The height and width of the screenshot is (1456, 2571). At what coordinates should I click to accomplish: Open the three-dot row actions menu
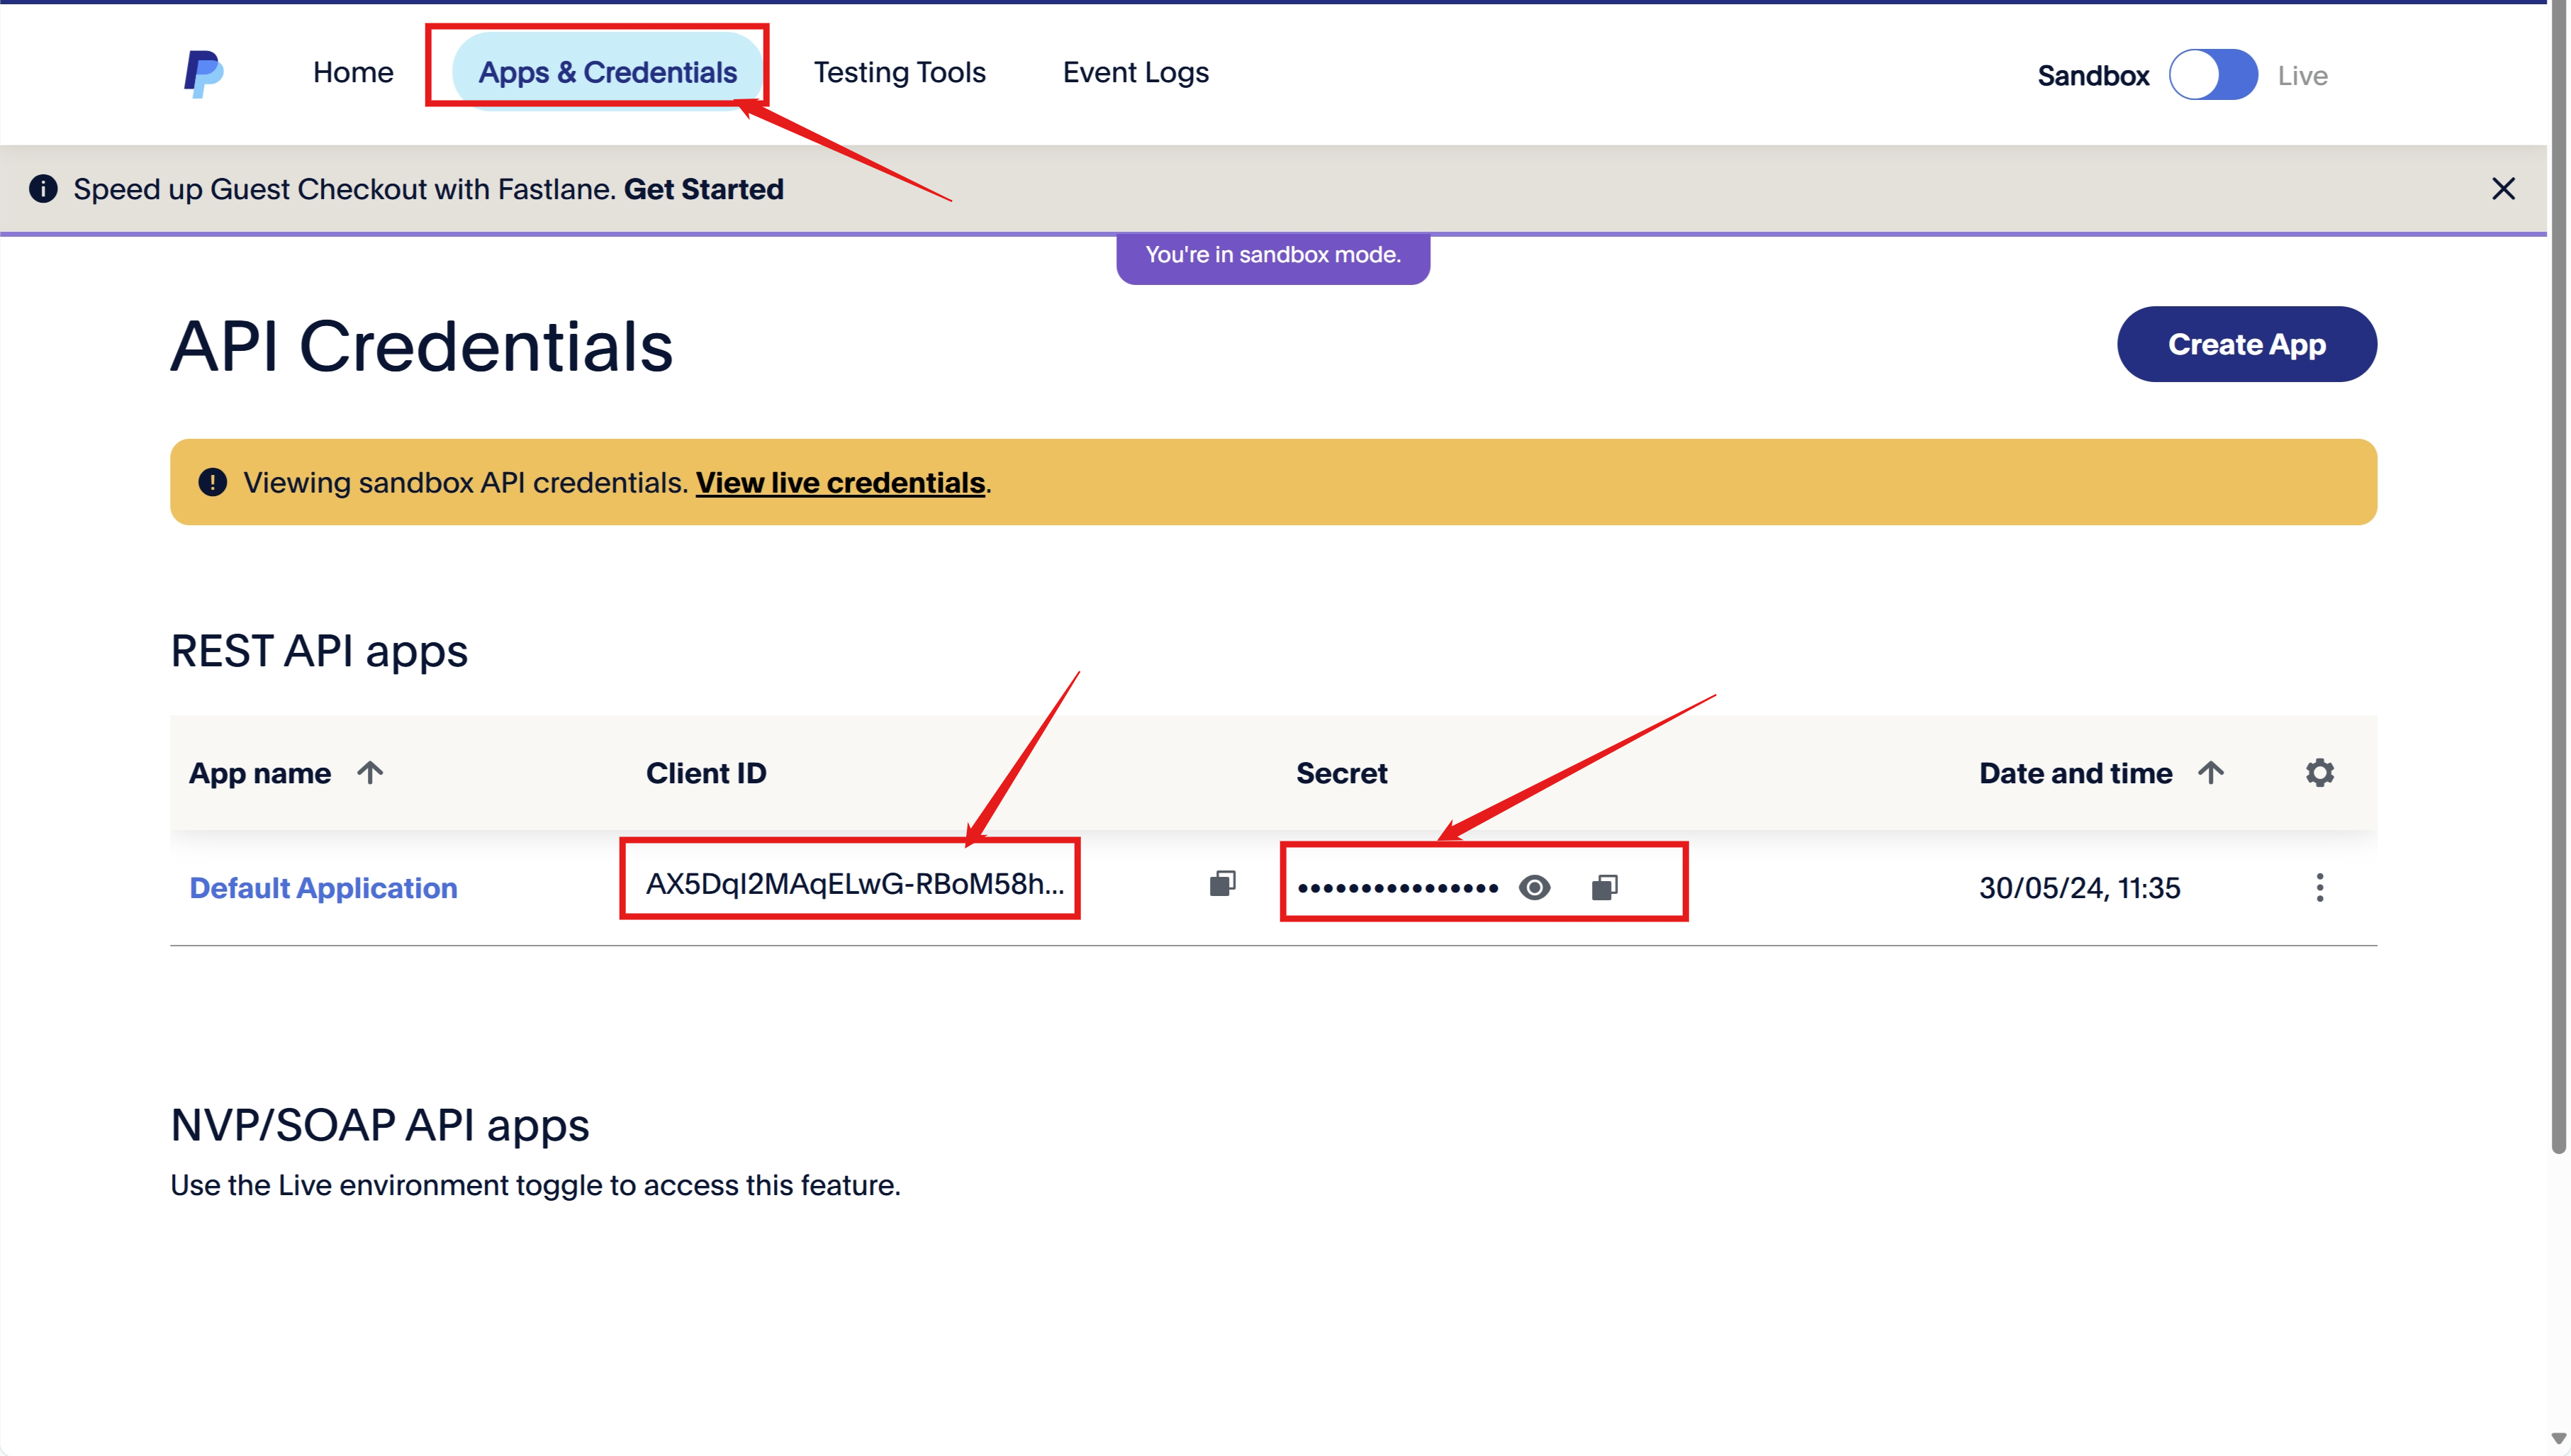2320,887
